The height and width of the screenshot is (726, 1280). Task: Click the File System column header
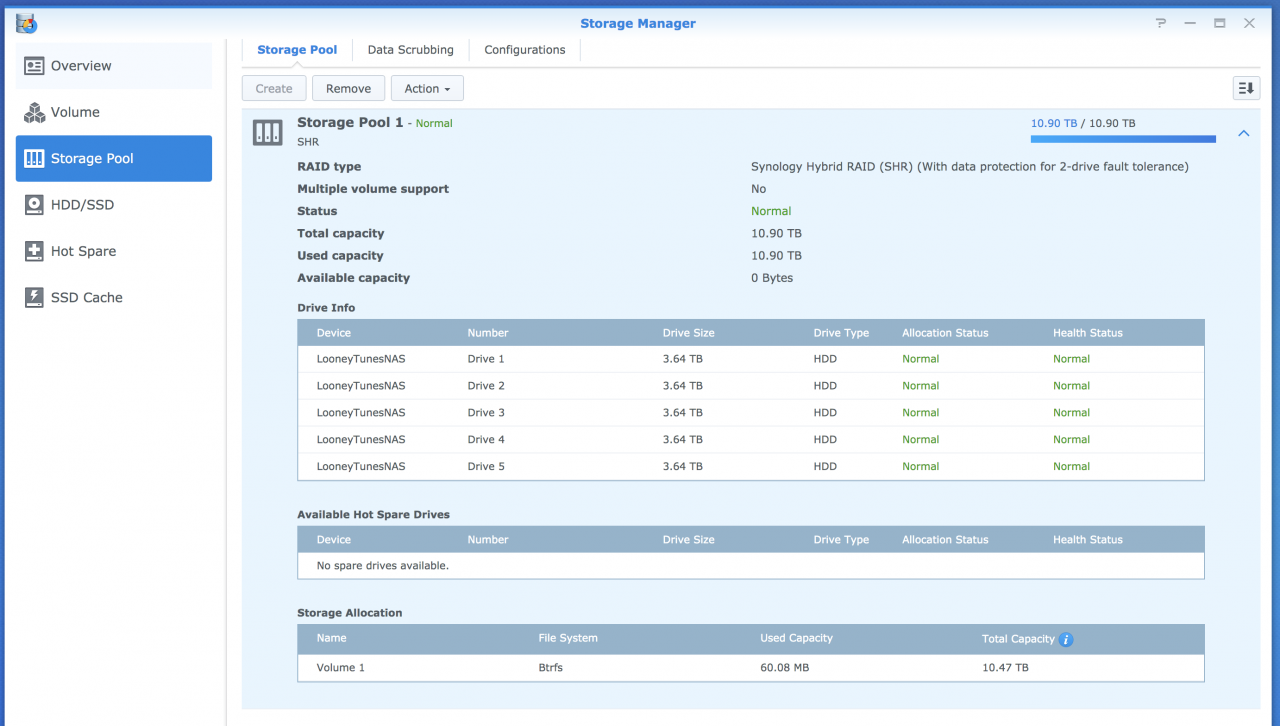pyautogui.click(x=568, y=638)
